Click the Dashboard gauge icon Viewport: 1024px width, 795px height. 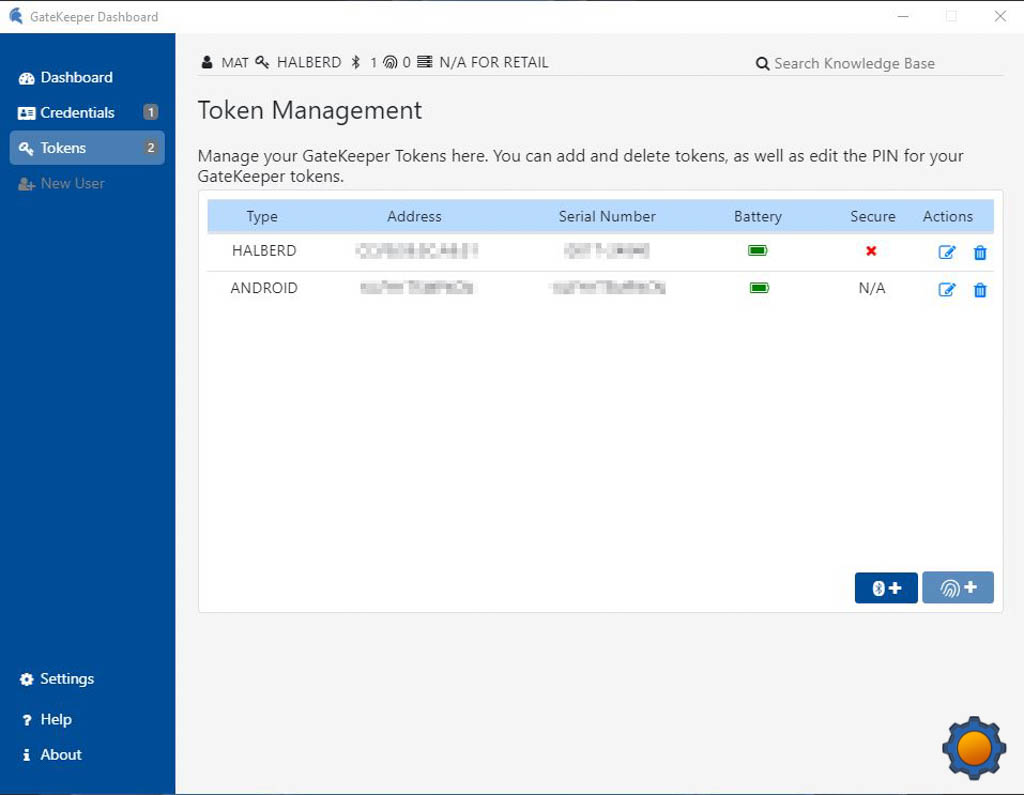[26, 78]
